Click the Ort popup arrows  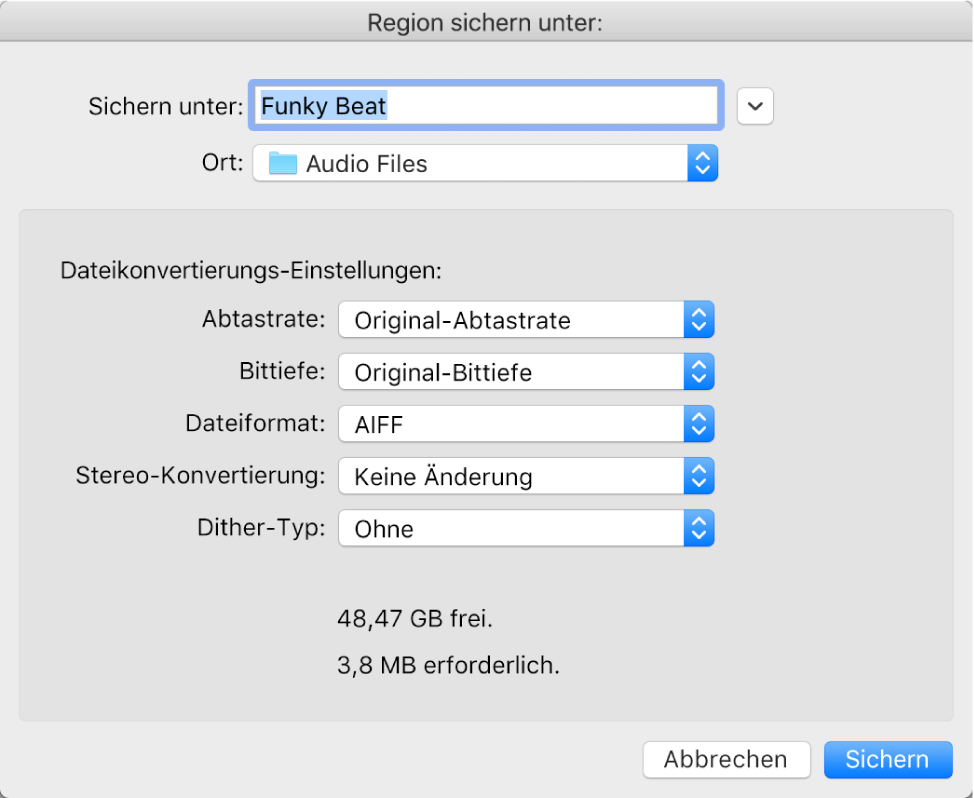click(704, 162)
